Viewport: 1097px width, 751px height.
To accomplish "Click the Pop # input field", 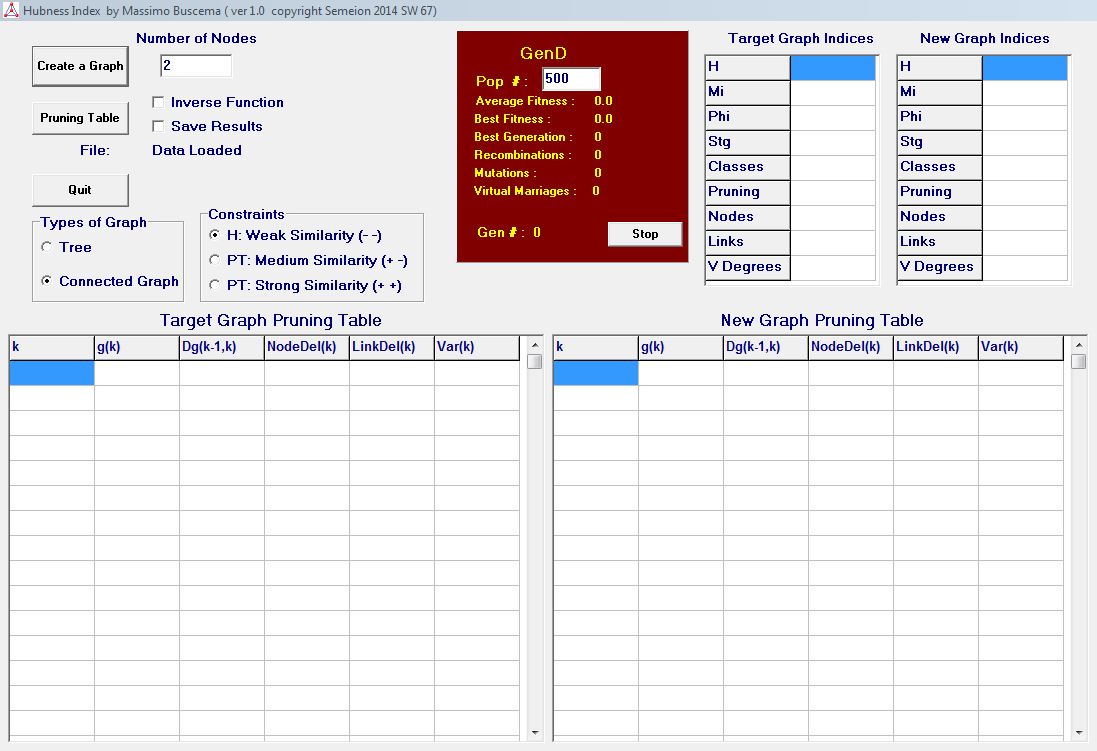I will click(x=572, y=79).
